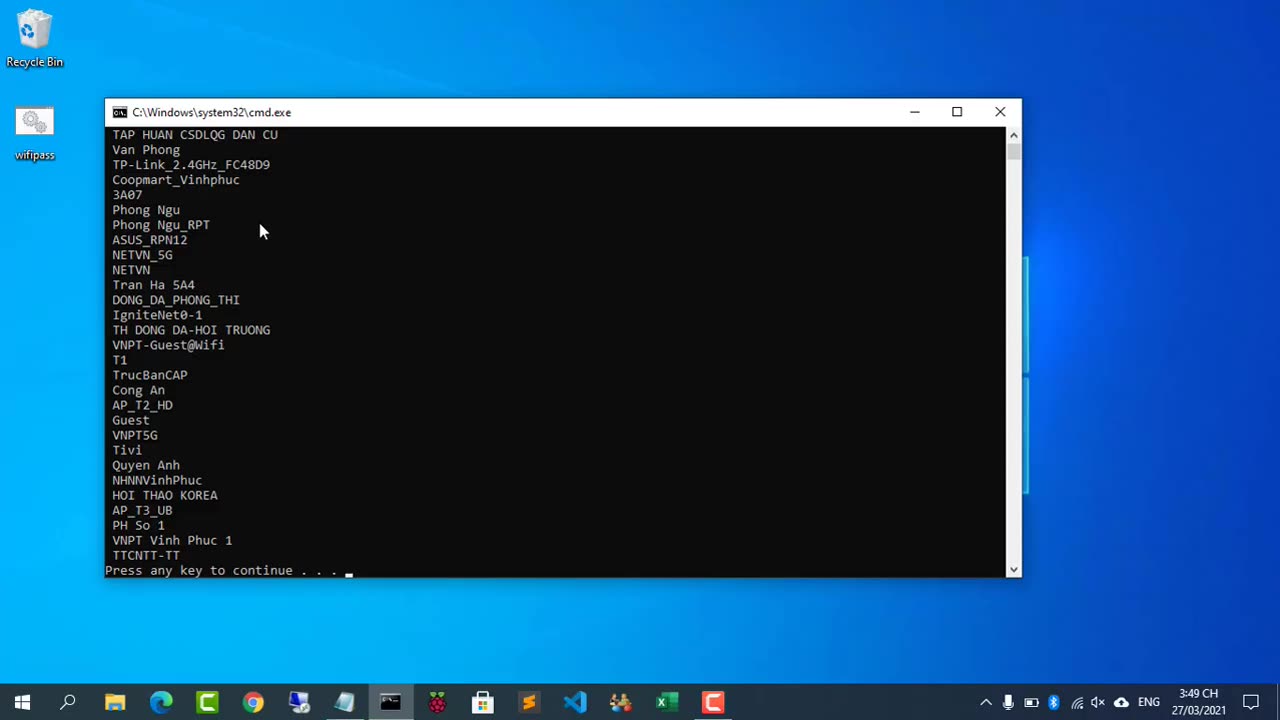This screenshot has width=1280, height=720.
Task: Open taskbar Search
Action: [68, 702]
